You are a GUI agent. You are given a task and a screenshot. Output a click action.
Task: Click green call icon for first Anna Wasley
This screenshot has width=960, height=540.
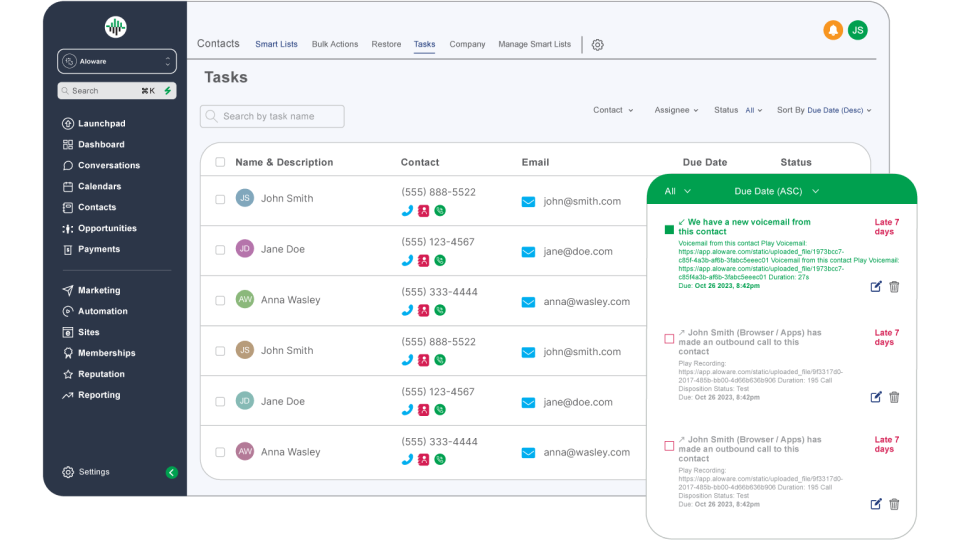tap(440, 310)
